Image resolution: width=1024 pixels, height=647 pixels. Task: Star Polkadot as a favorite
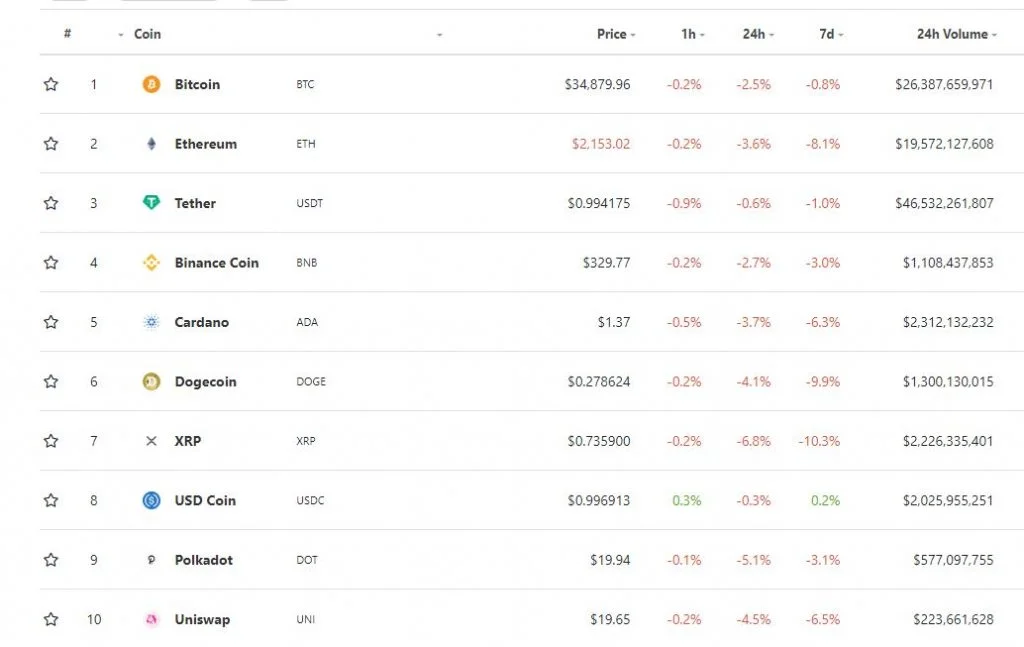[x=51, y=560]
